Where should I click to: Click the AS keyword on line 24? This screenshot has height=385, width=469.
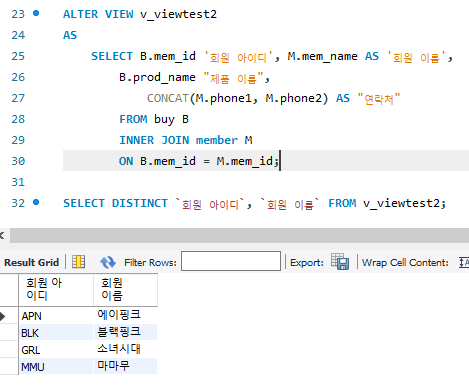pos(70,35)
